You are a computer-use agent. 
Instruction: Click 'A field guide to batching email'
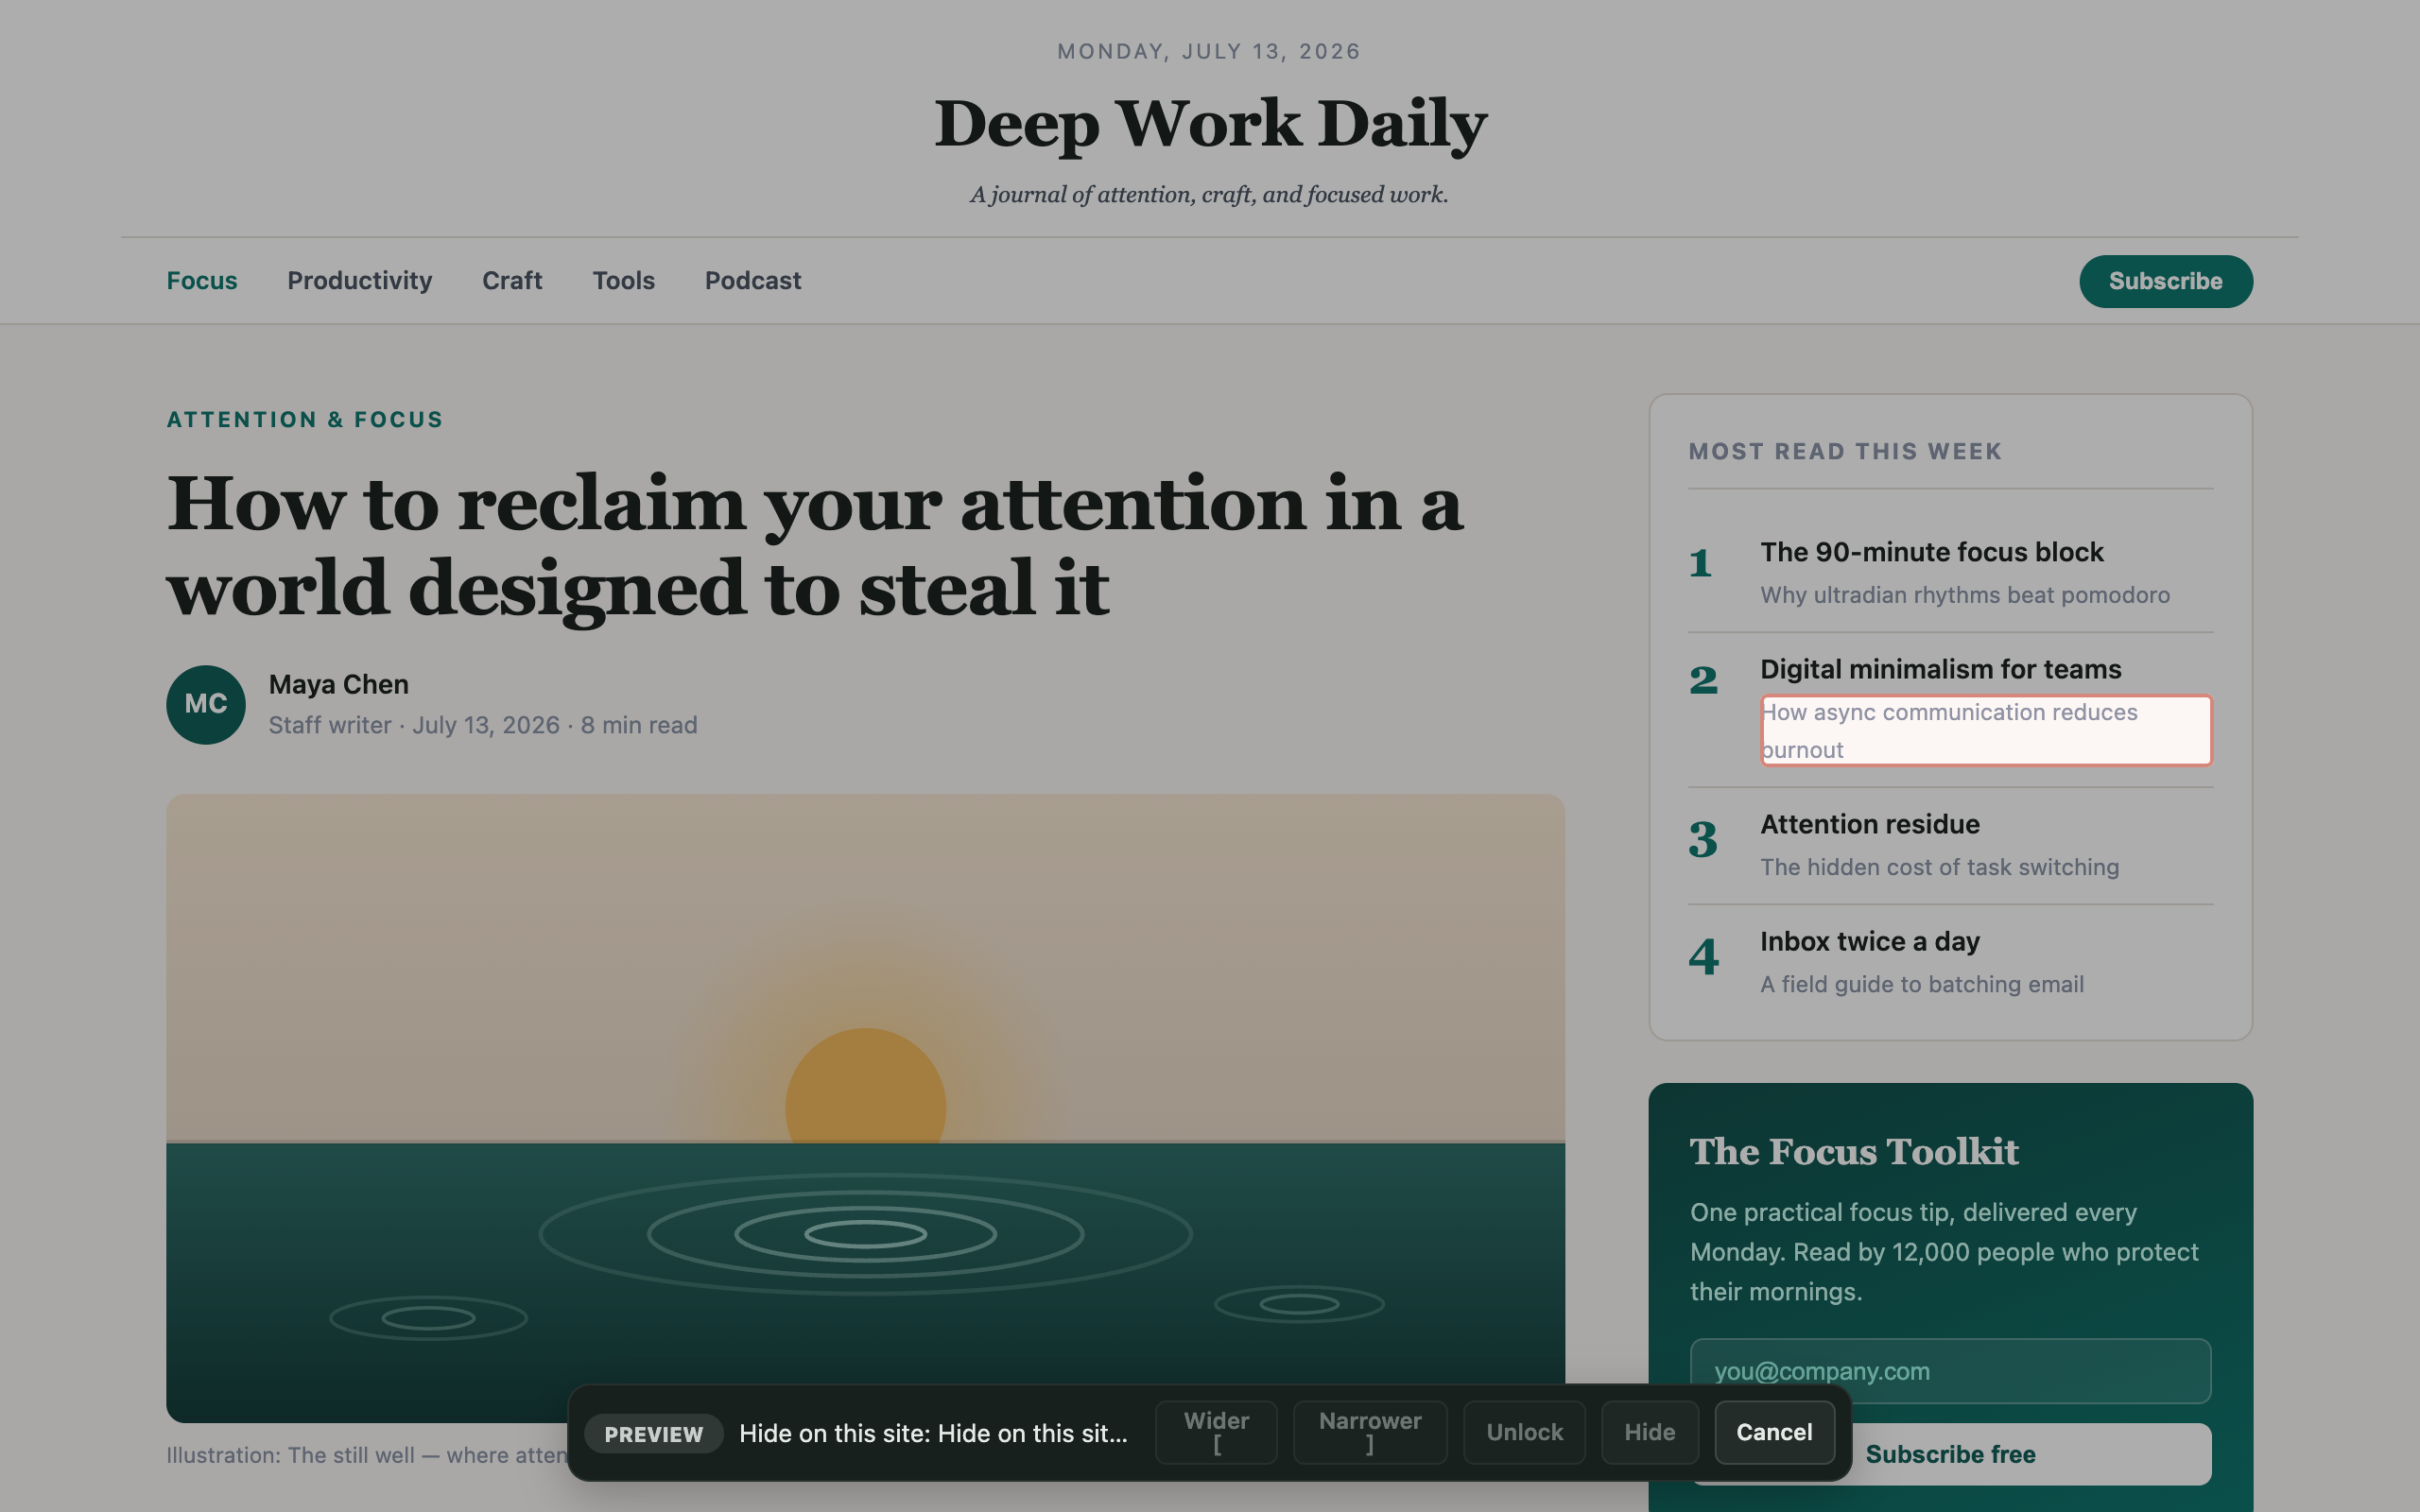pyautogui.click(x=1921, y=984)
